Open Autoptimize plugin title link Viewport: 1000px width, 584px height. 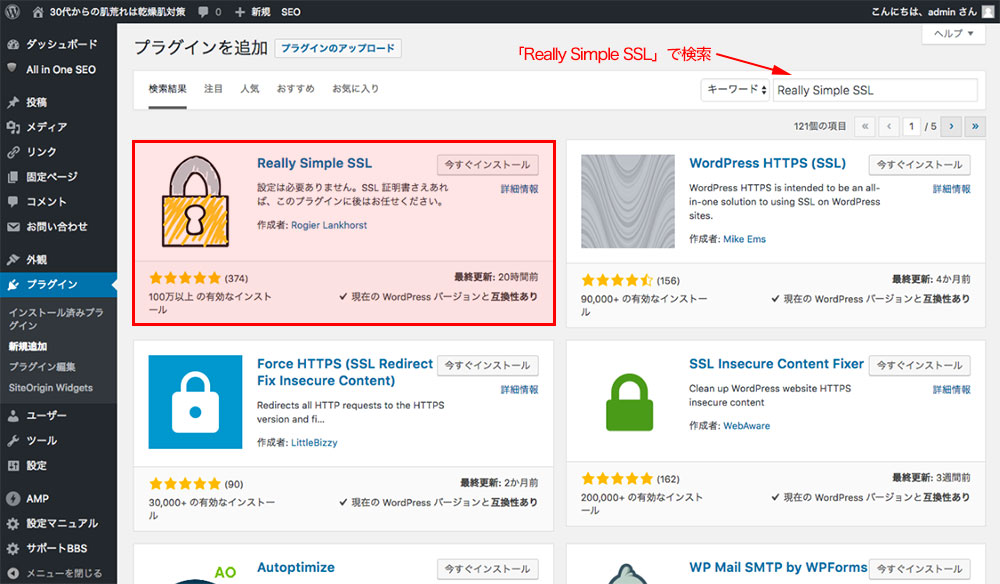(x=296, y=567)
